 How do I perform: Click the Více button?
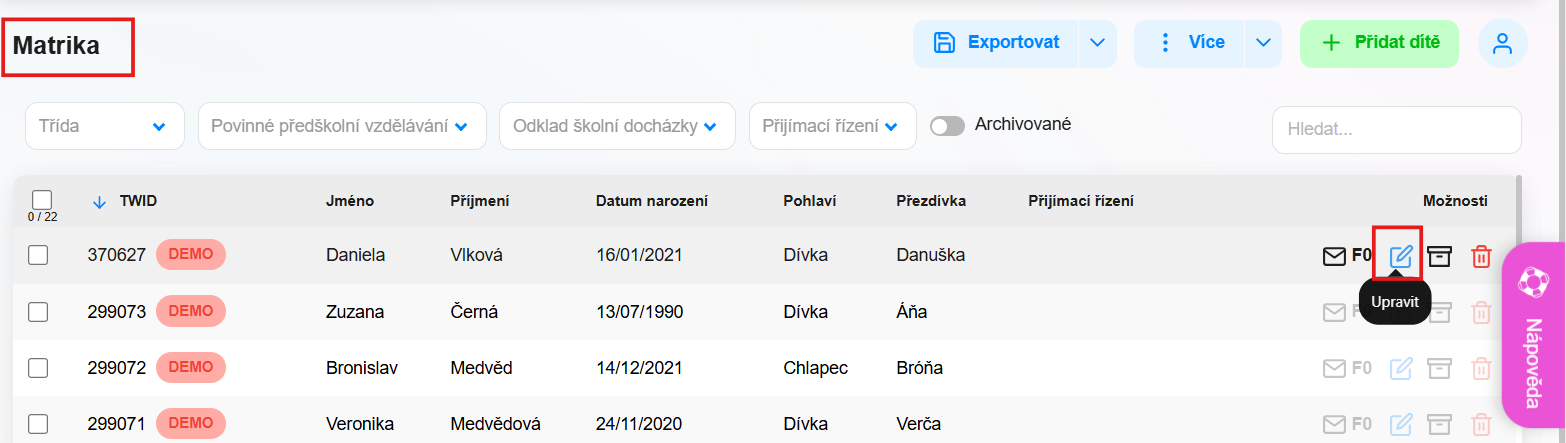click(x=1191, y=43)
